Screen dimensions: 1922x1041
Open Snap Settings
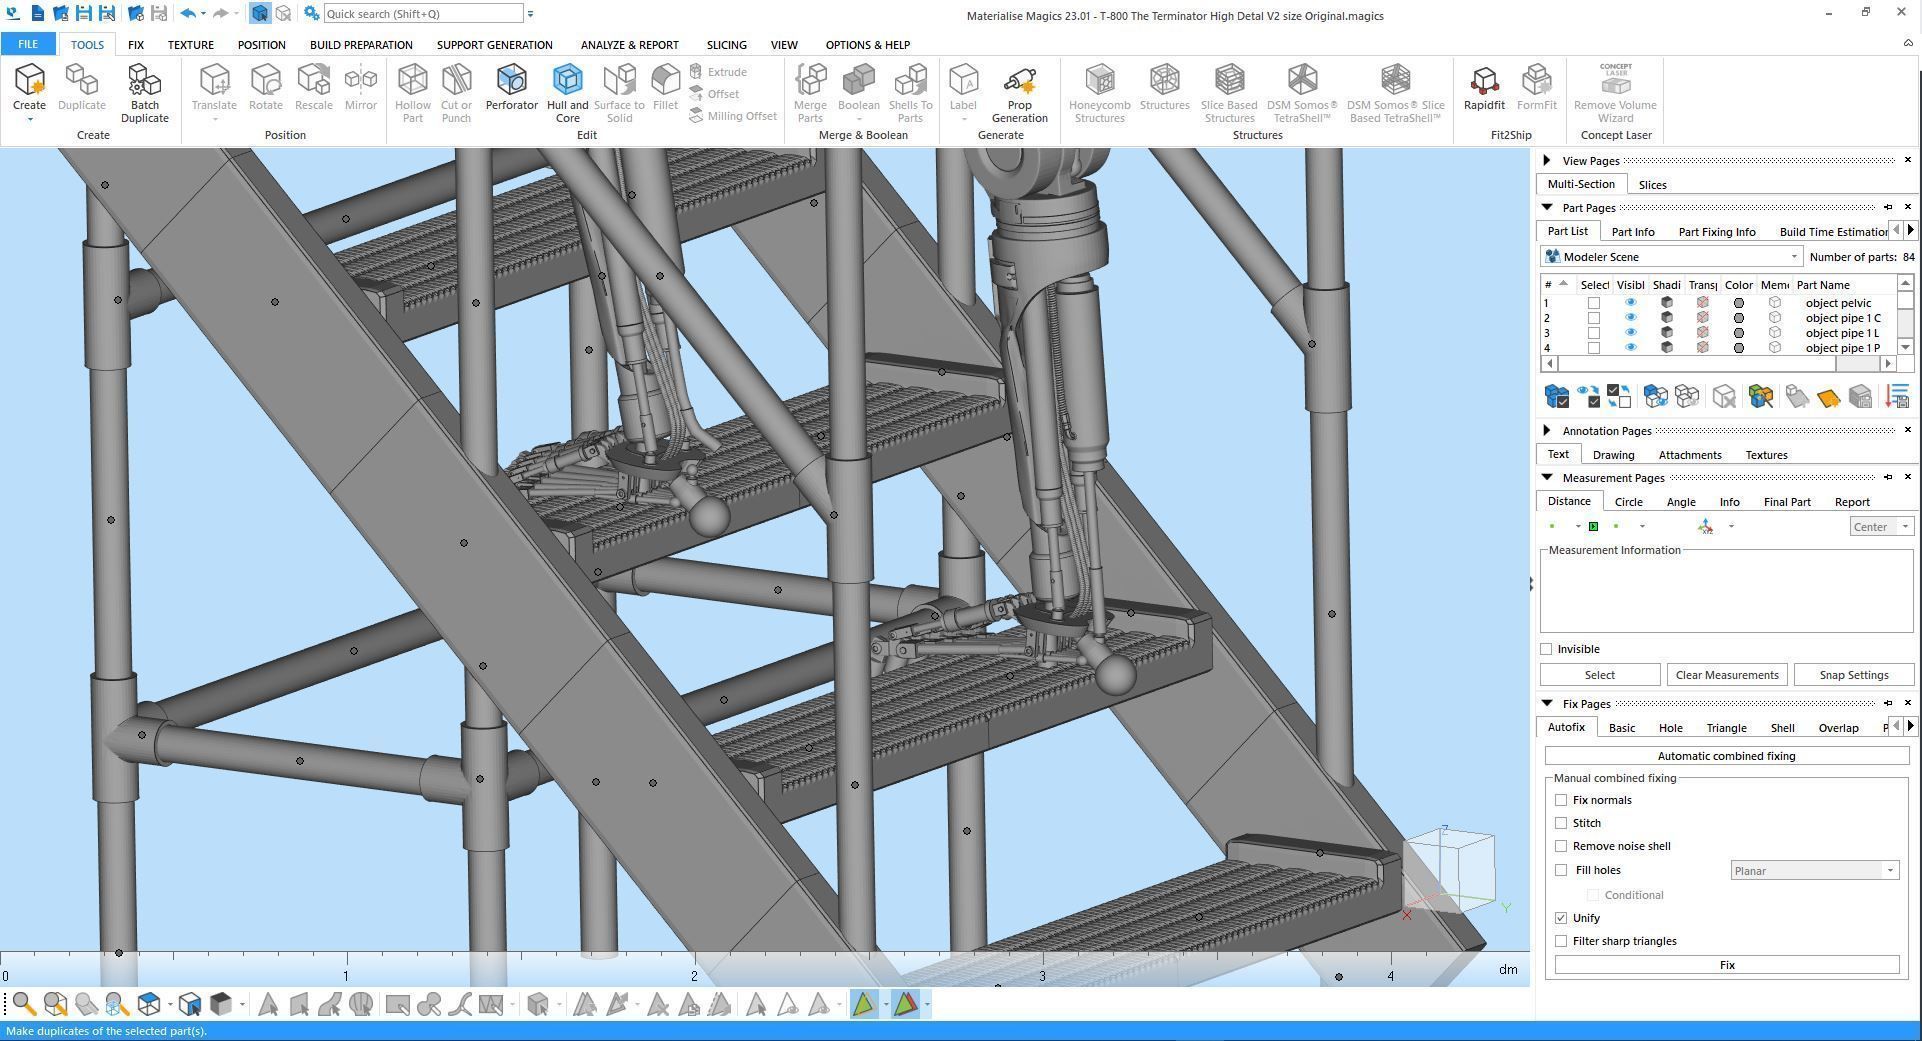[x=1853, y=675]
